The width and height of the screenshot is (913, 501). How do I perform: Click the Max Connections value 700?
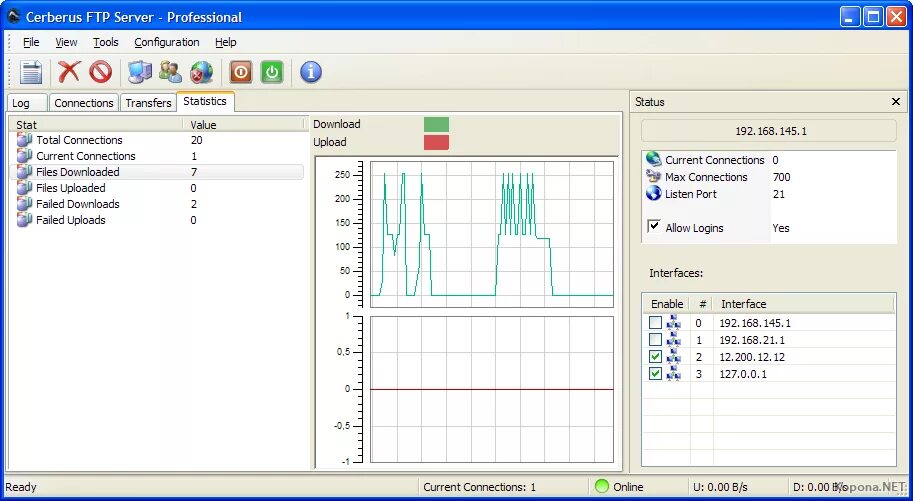click(x=781, y=177)
